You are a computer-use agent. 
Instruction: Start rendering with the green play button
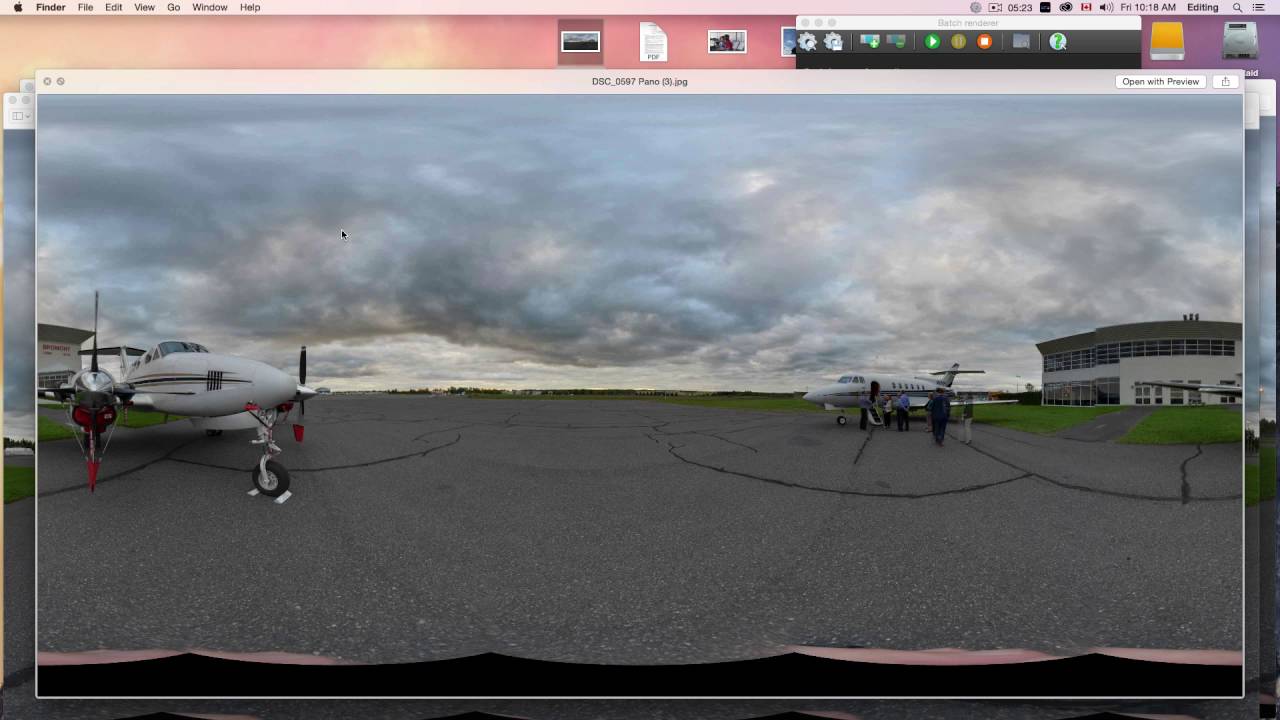(932, 42)
